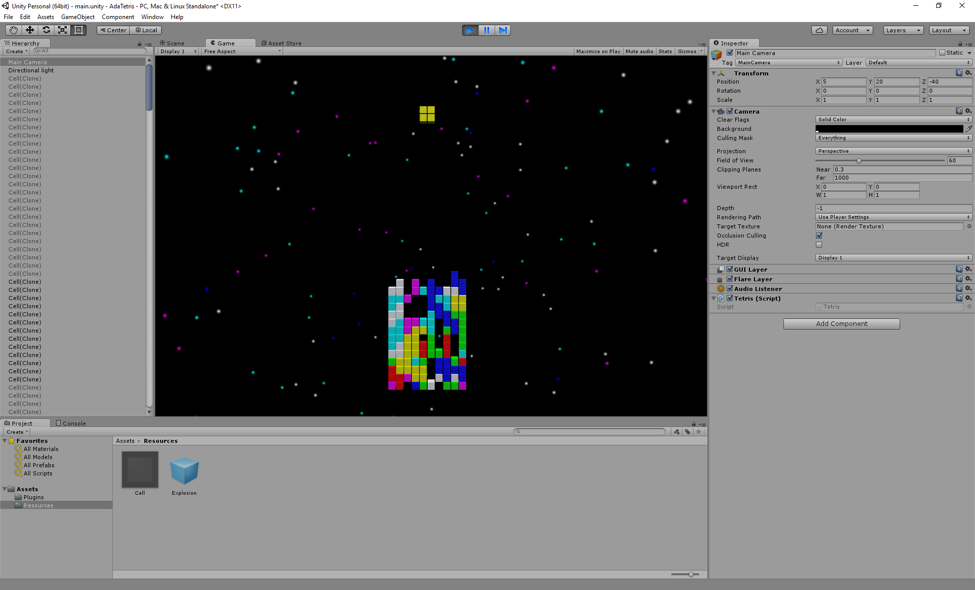Pause the running game
The image size is (975, 590).
[486, 29]
